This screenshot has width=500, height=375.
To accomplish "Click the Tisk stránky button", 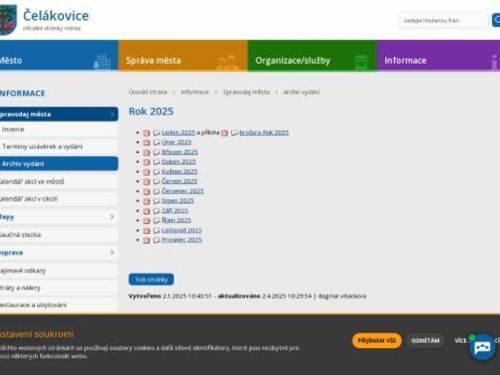I will pos(151,280).
